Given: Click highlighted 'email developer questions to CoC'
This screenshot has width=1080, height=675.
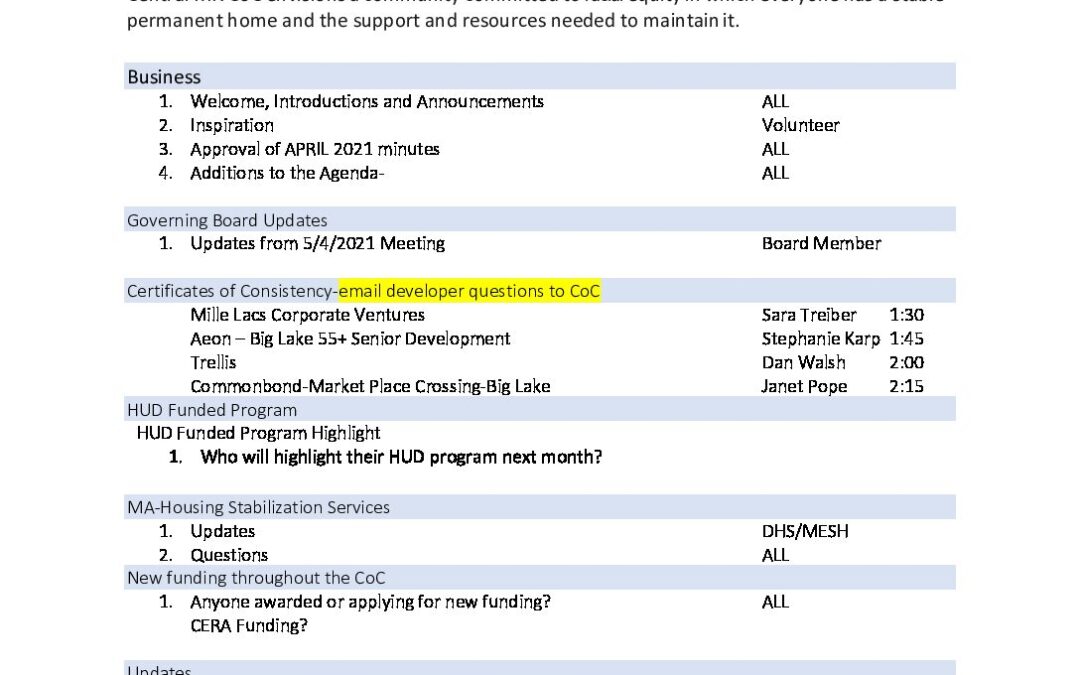Looking at the screenshot, I should 469,291.
